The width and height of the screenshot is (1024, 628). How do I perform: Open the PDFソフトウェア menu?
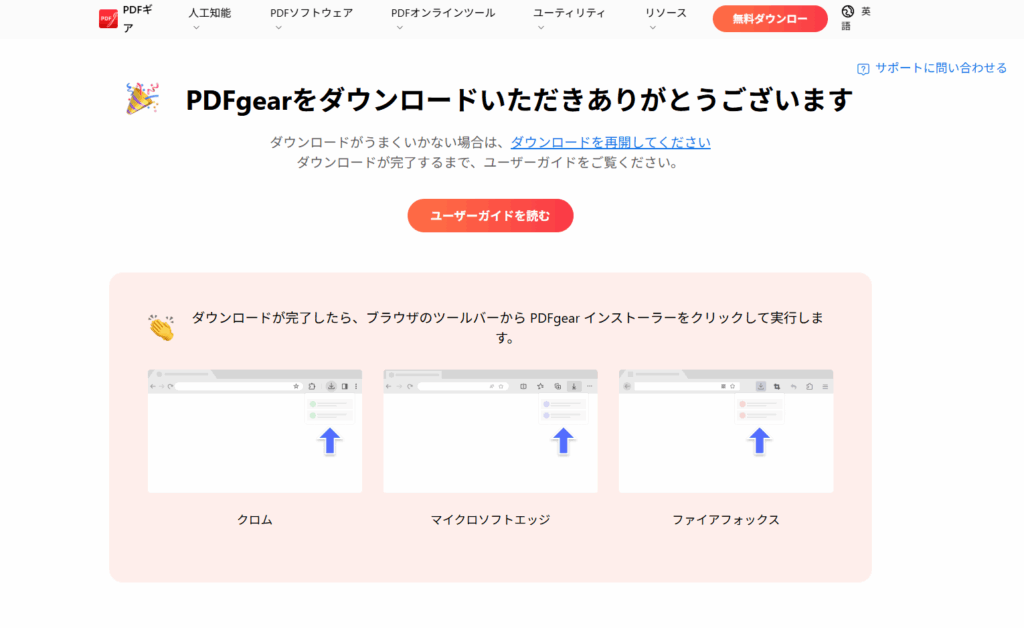312,12
